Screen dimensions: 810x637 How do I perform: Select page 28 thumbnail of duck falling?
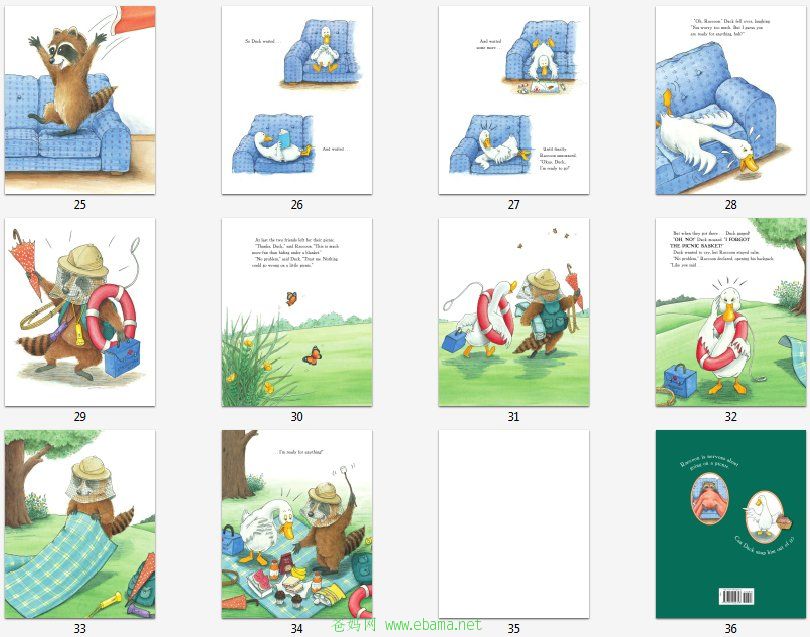[731, 100]
